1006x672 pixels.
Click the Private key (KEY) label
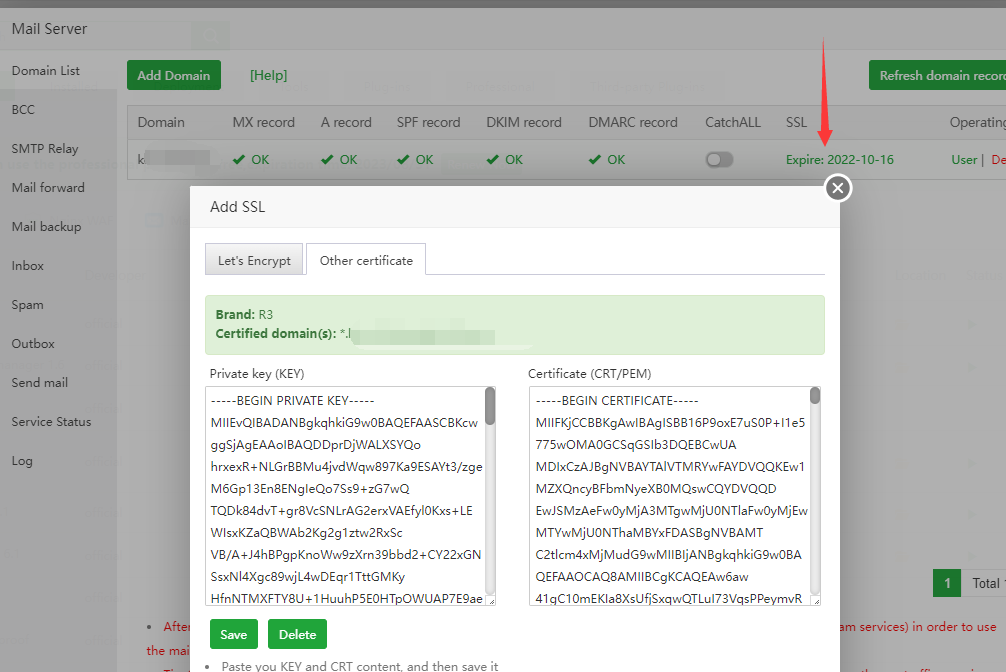257,374
